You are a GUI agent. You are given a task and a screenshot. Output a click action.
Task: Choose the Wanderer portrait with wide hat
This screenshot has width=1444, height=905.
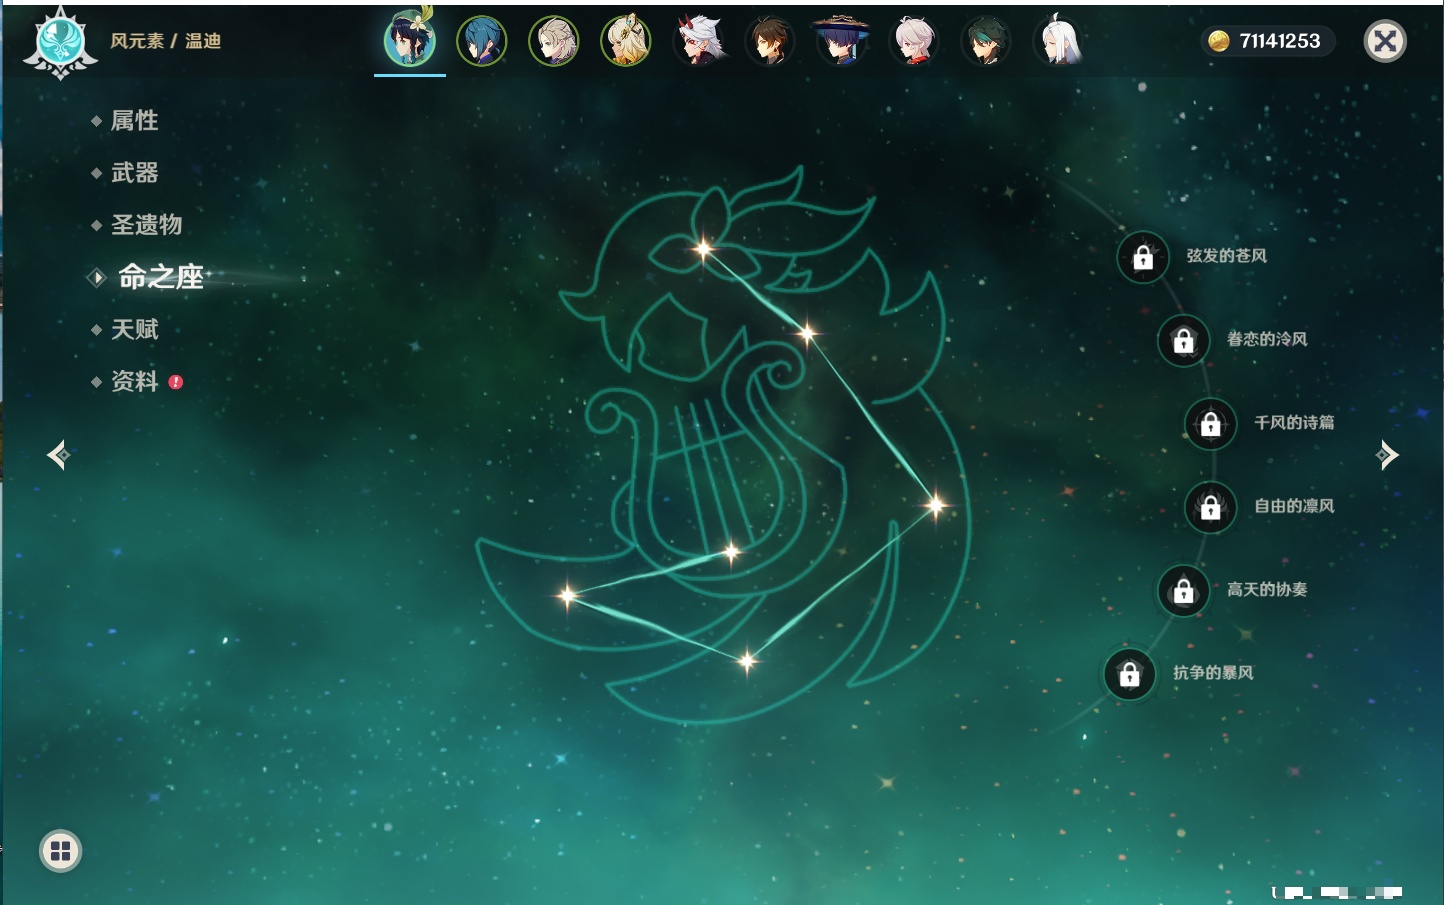tap(842, 41)
